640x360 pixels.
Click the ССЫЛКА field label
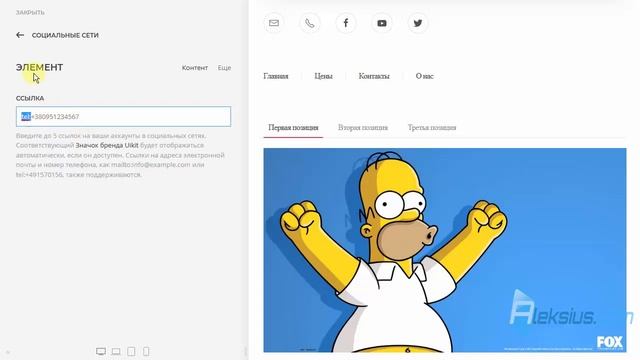click(30, 98)
